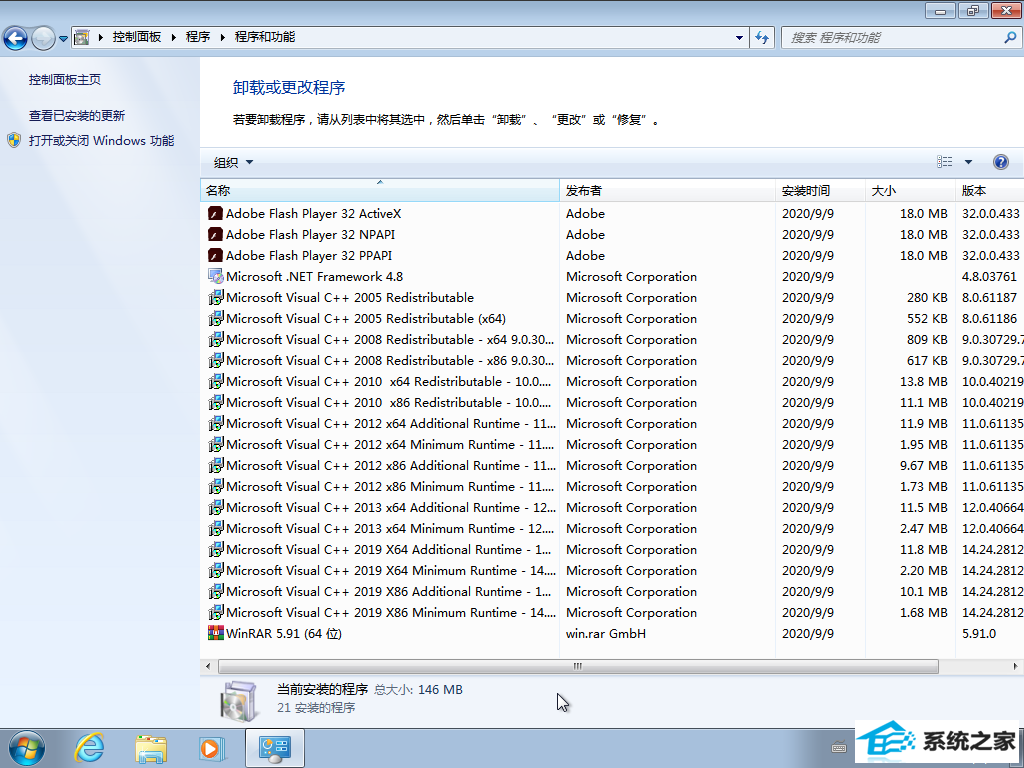Select icon of Visual C++ 2010 x64 Redistributable
Image resolution: width=1024 pixels, height=768 pixels.
(x=216, y=381)
